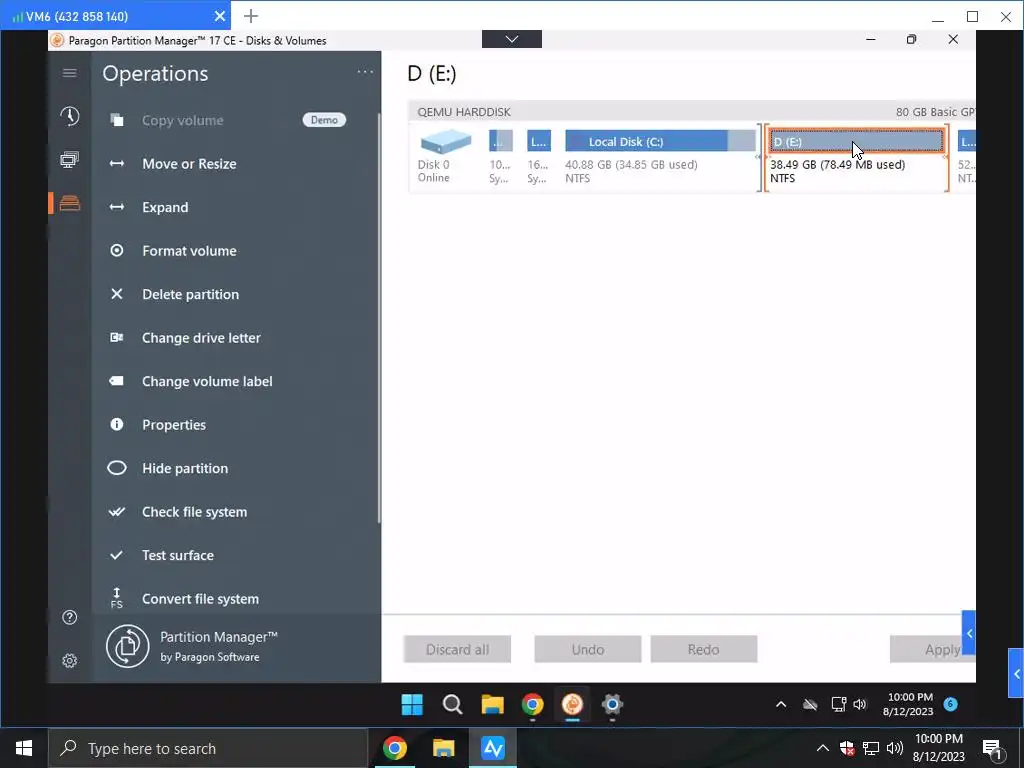The width and height of the screenshot is (1024, 768).
Task: Choose Hide partition operation
Action: (x=185, y=468)
